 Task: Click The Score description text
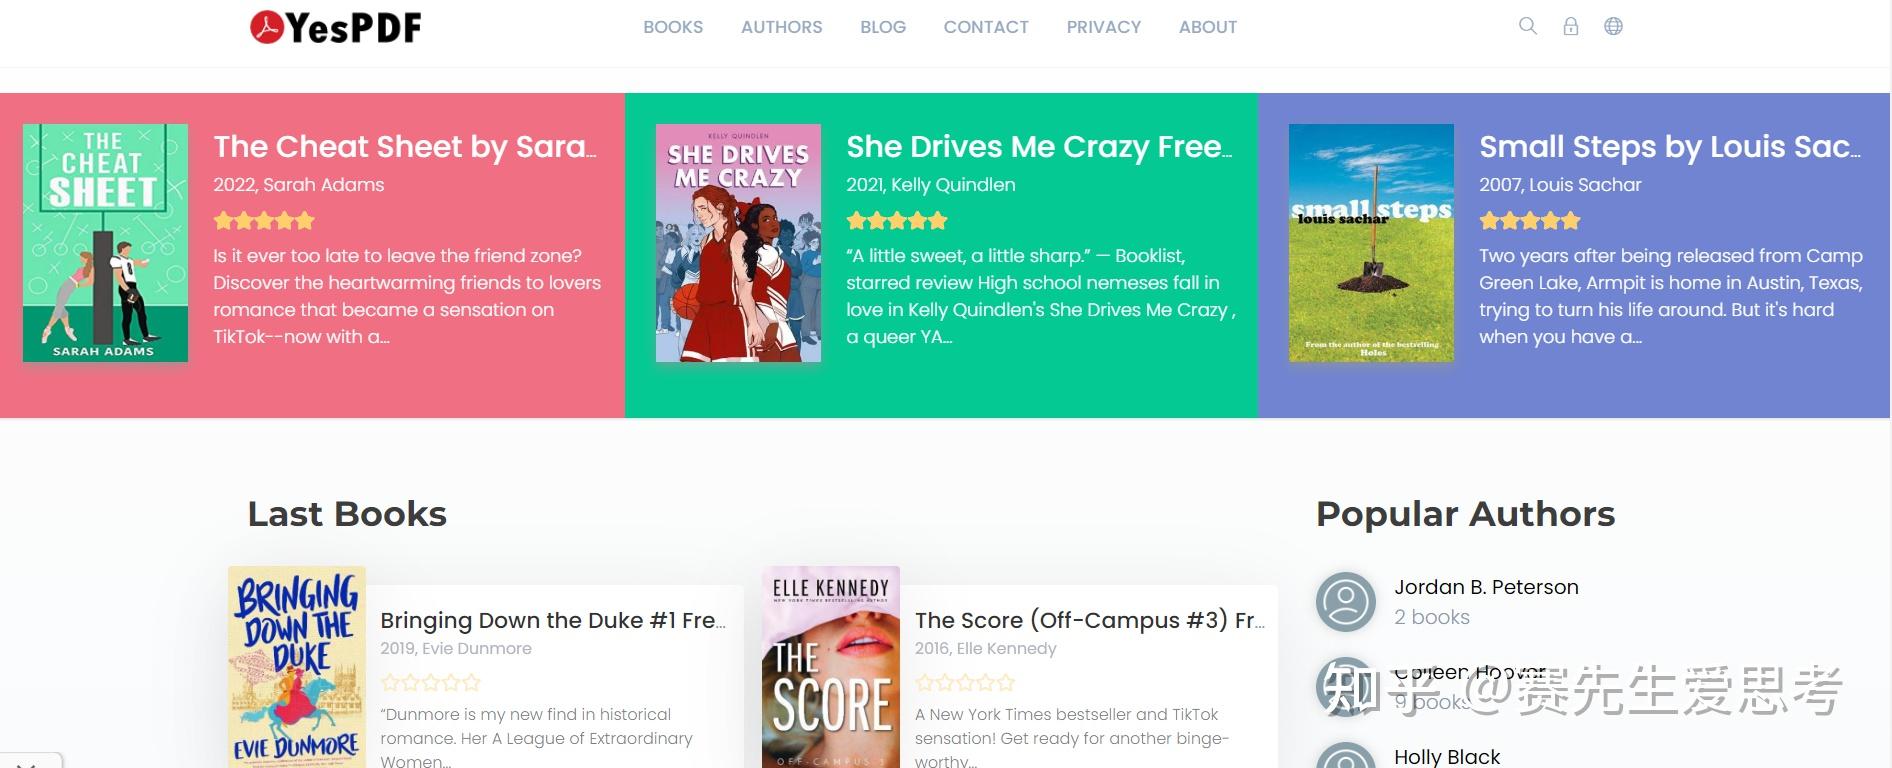click(1072, 737)
